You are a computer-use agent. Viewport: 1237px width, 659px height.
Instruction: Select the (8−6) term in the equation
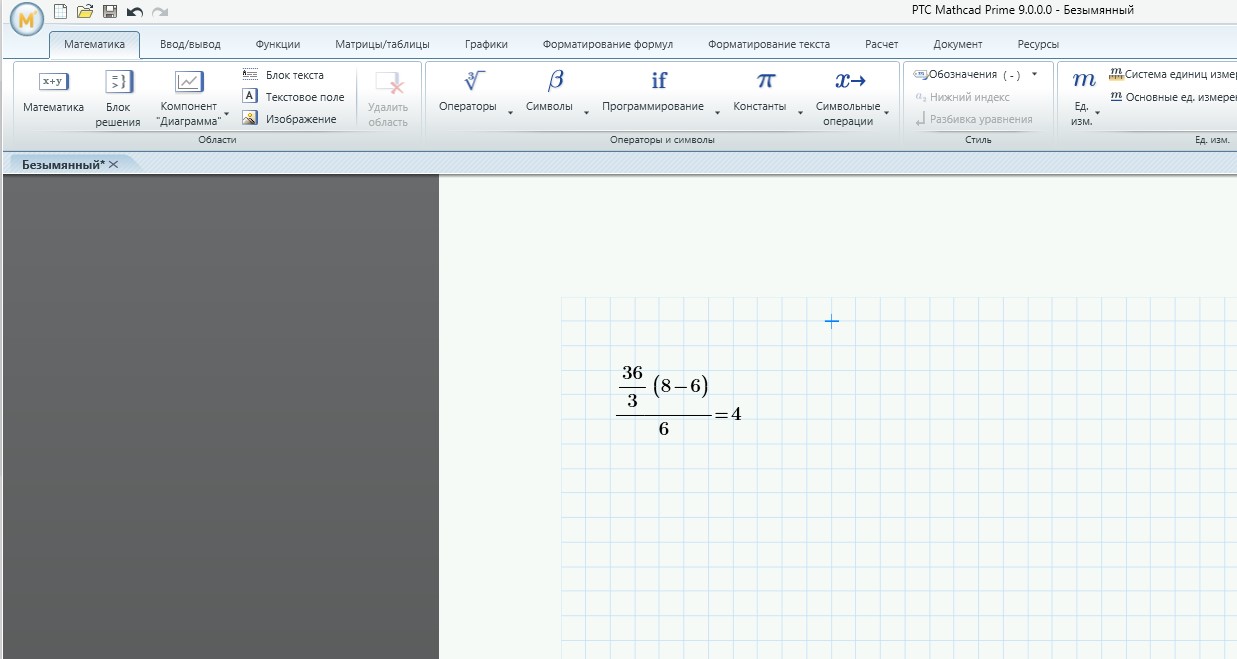680,386
